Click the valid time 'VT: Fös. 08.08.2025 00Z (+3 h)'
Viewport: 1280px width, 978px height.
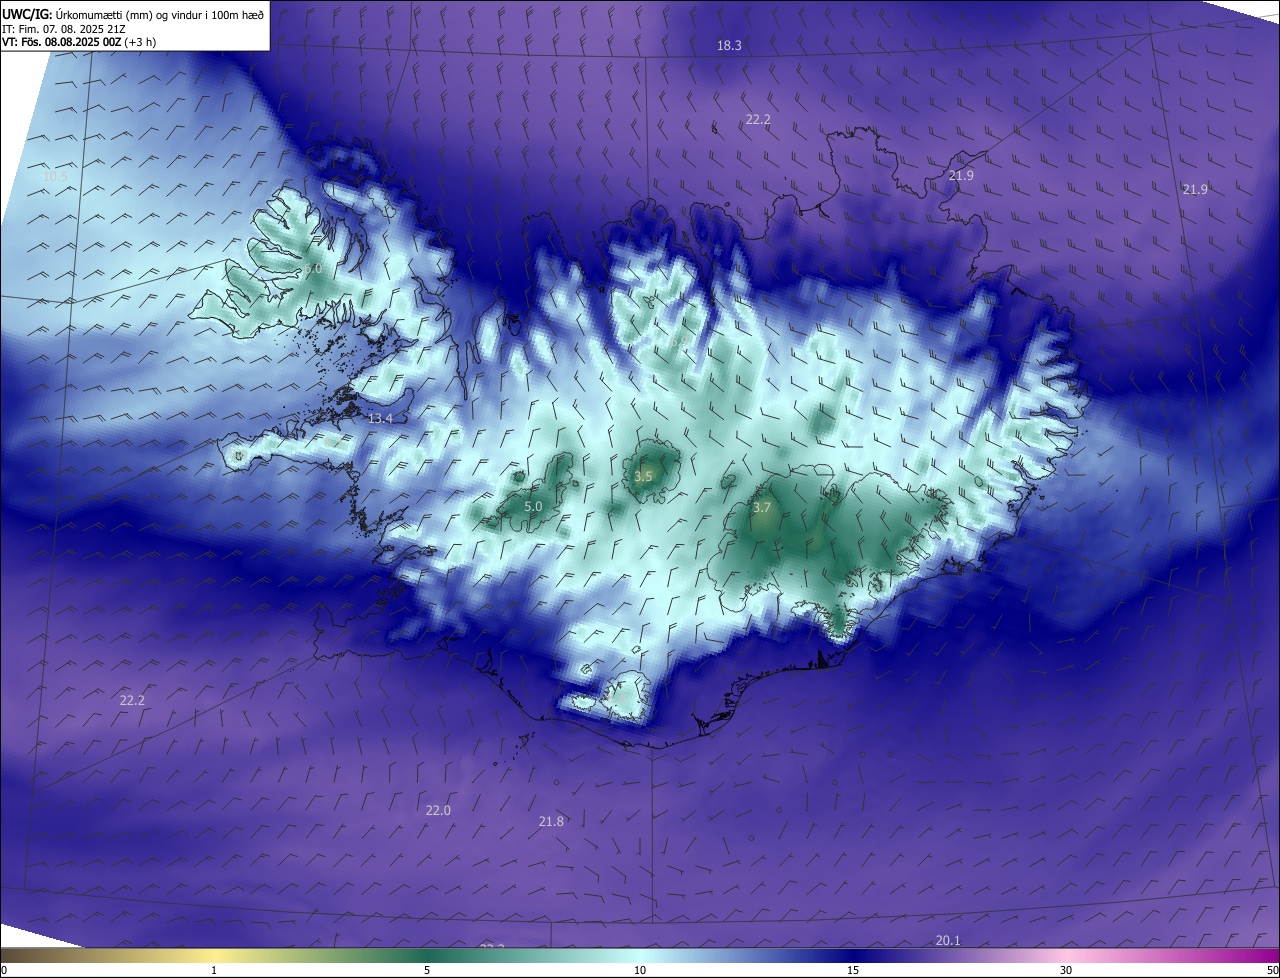pos(79,42)
